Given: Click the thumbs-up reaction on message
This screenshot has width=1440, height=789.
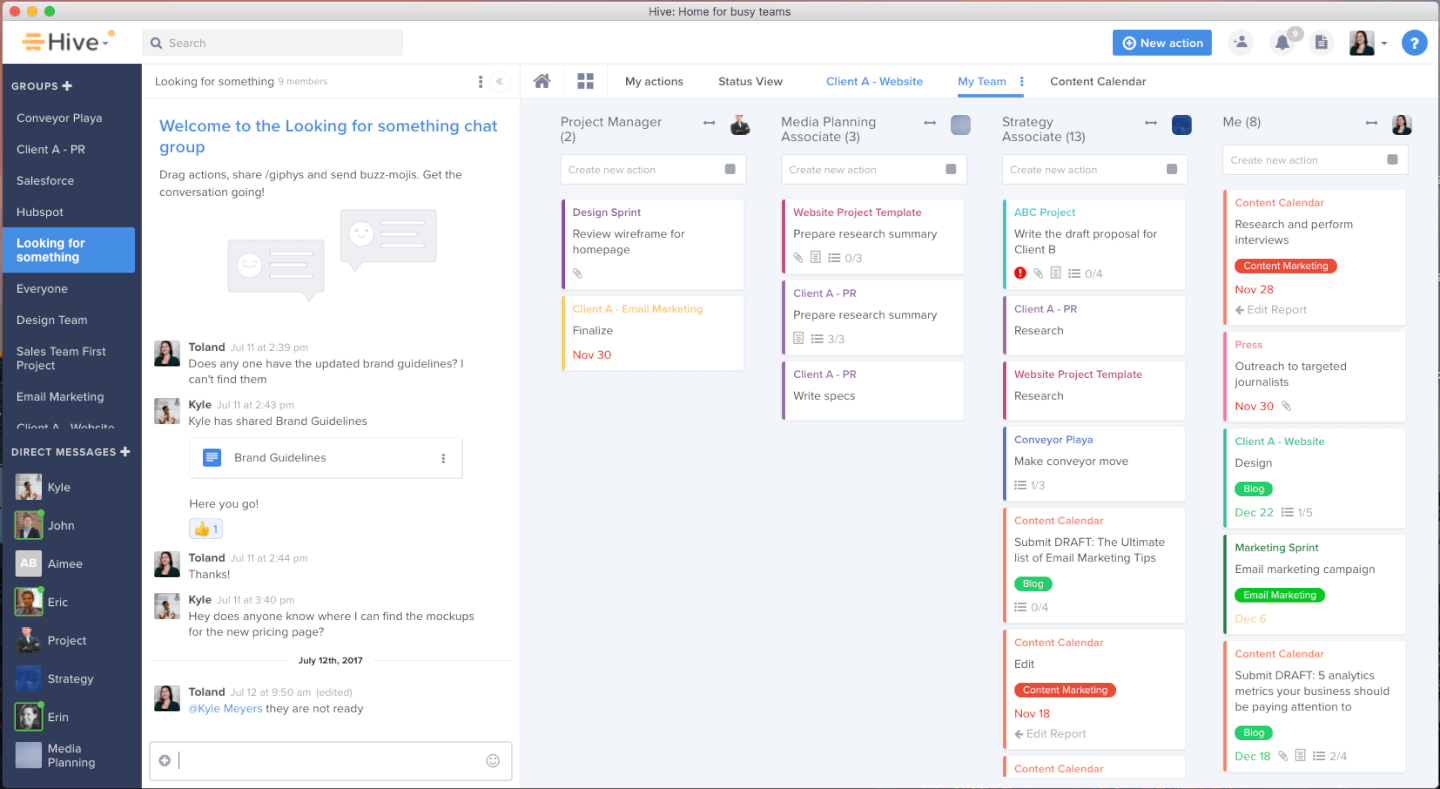Looking at the screenshot, I should tap(205, 529).
